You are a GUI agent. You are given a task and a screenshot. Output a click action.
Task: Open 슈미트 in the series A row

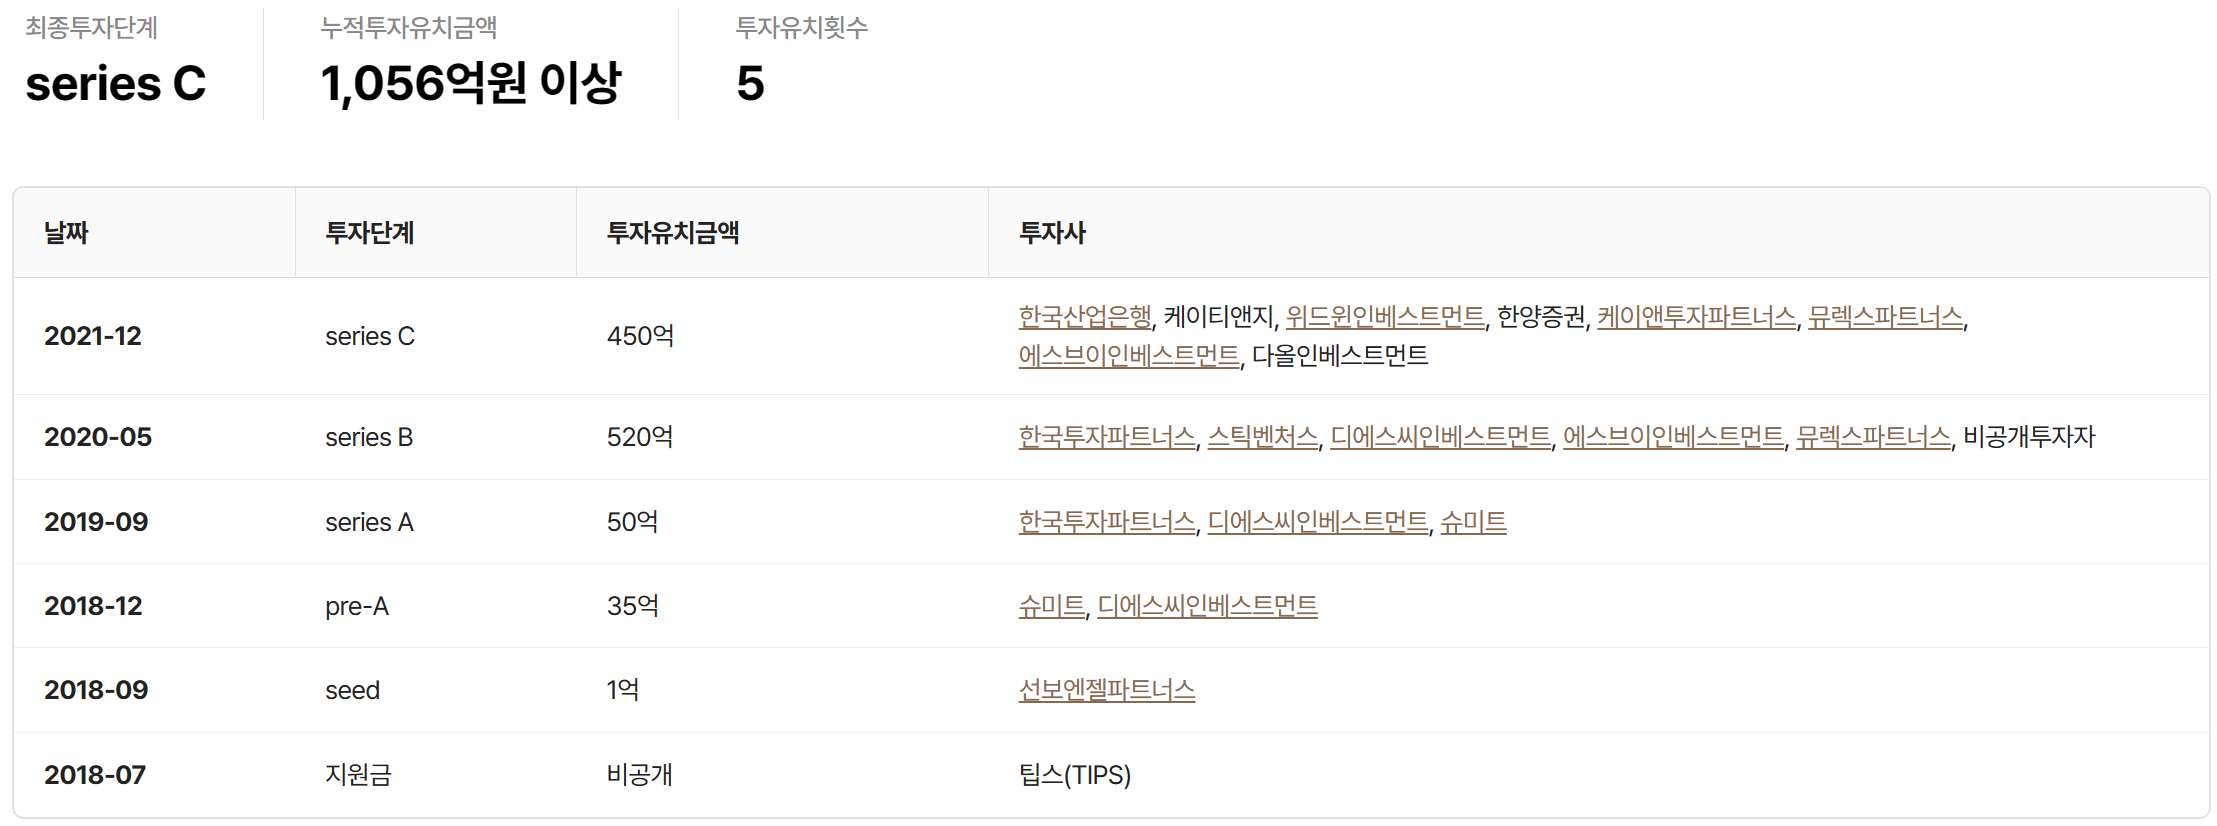tap(1473, 522)
